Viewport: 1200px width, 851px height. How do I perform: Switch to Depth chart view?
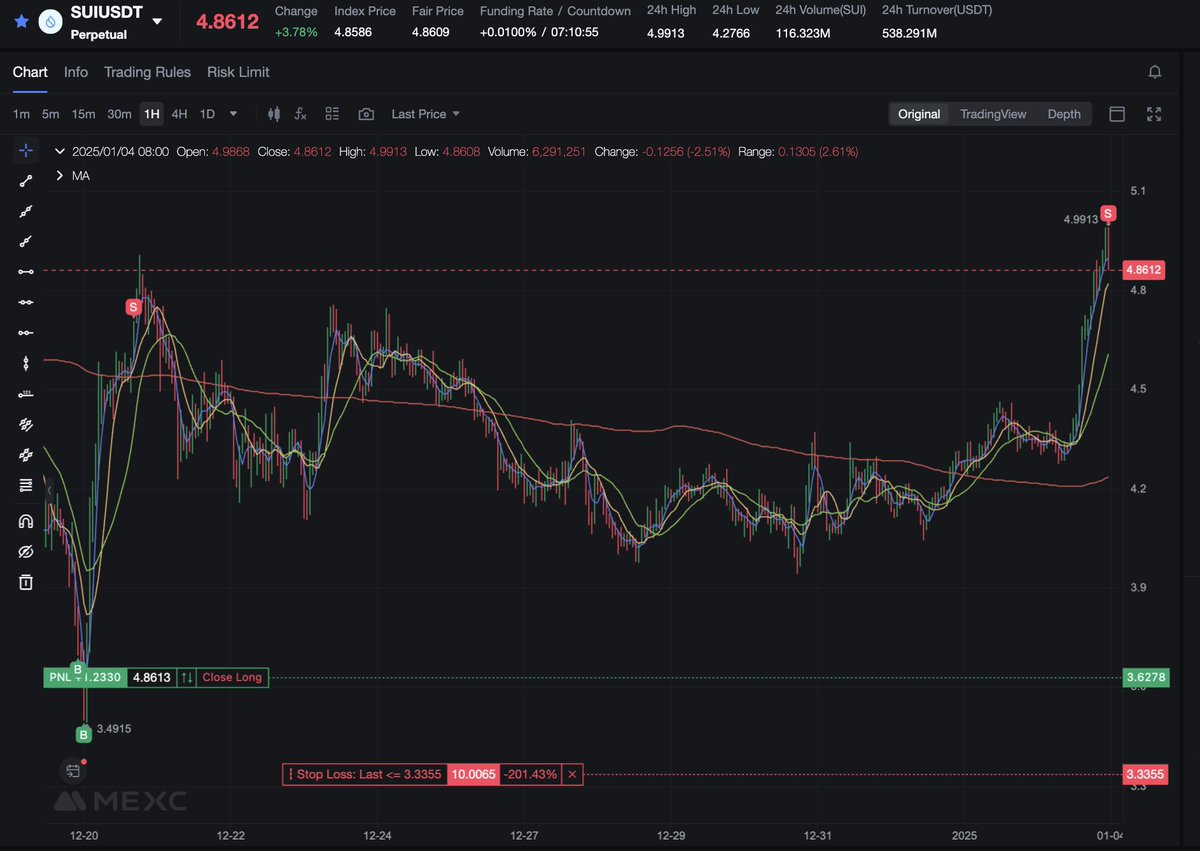(x=1064, y=114)
